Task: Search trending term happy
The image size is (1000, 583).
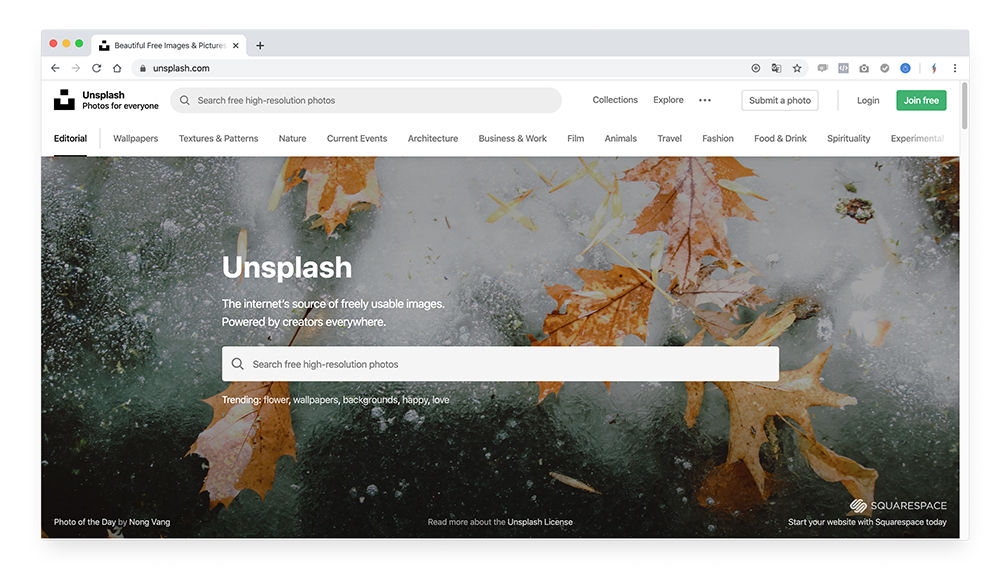Action: [416, 400]
